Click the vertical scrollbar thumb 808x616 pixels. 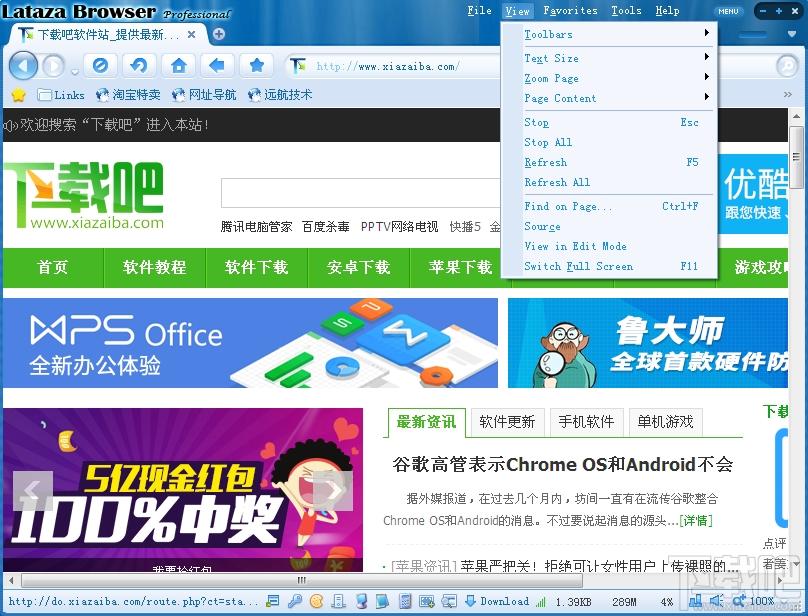pyautogui.click(x=797, y=157)
